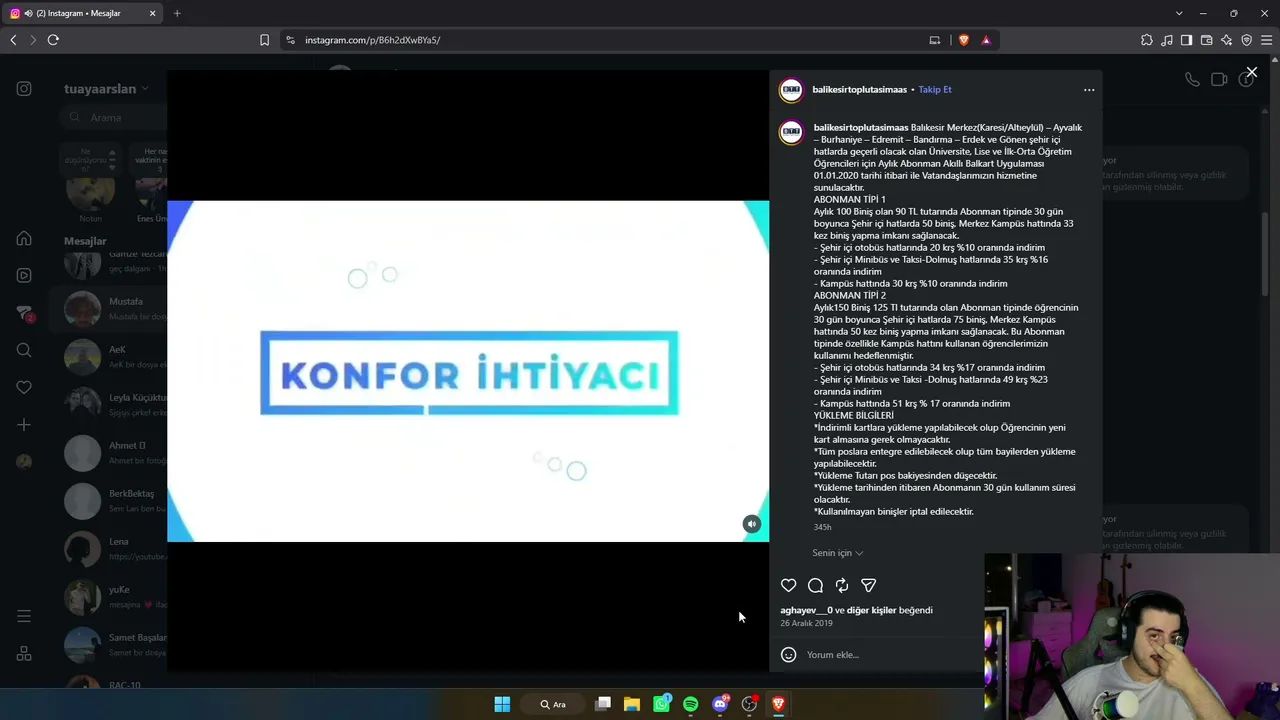1280x720 pixels.
Task: Bookmark this page in address bar
Action: [264, 40]
